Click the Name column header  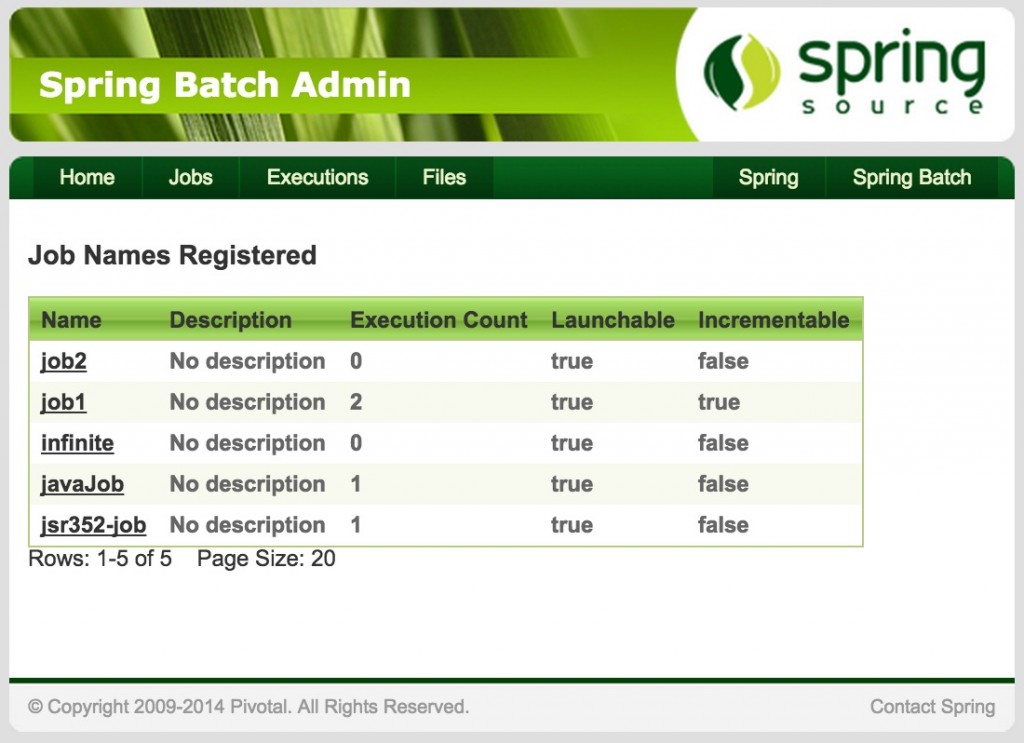tap(70, 320)
